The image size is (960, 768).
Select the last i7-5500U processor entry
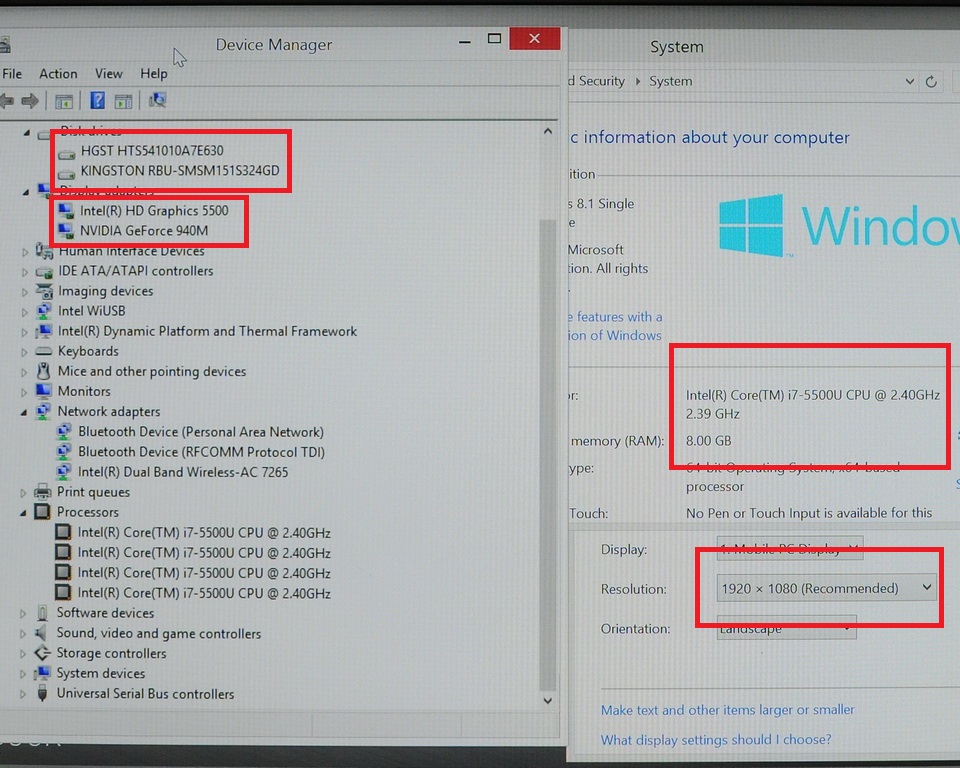[x=204, y=593]
